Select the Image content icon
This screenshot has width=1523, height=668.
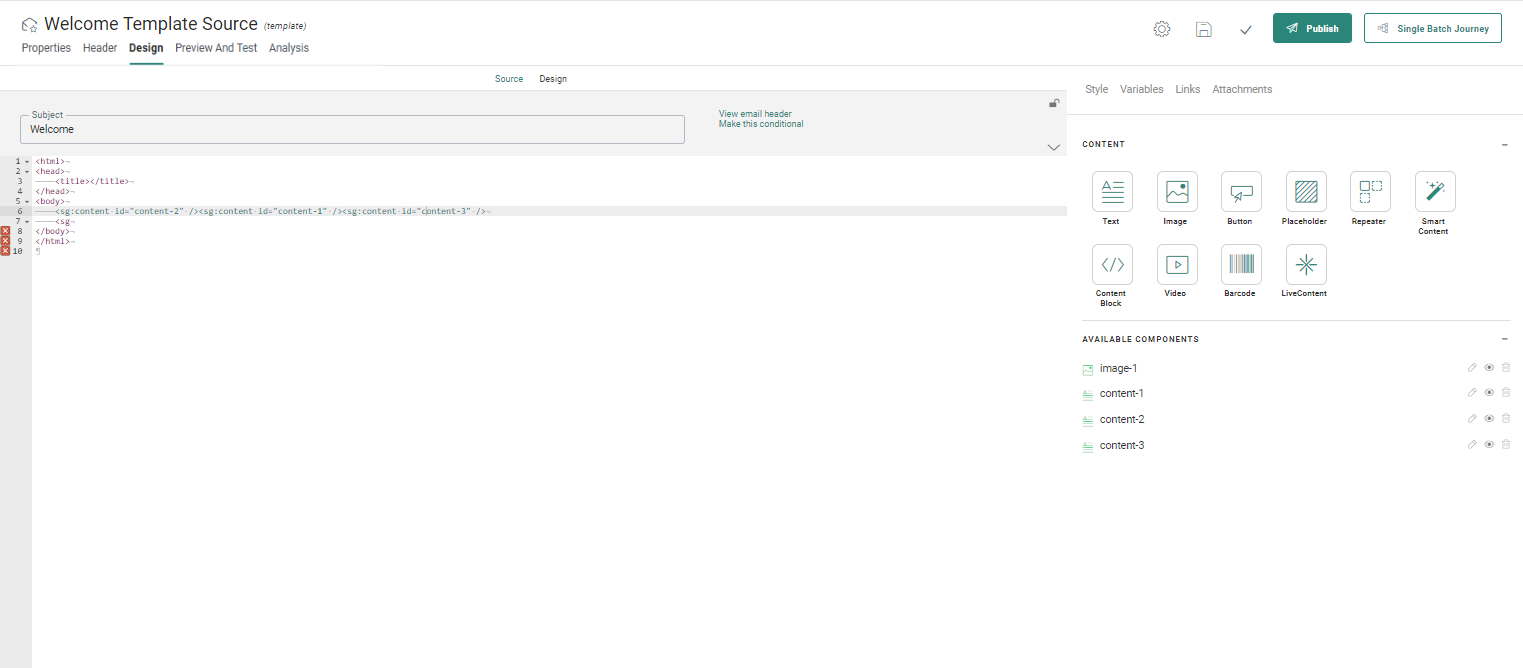point(1176,191)
